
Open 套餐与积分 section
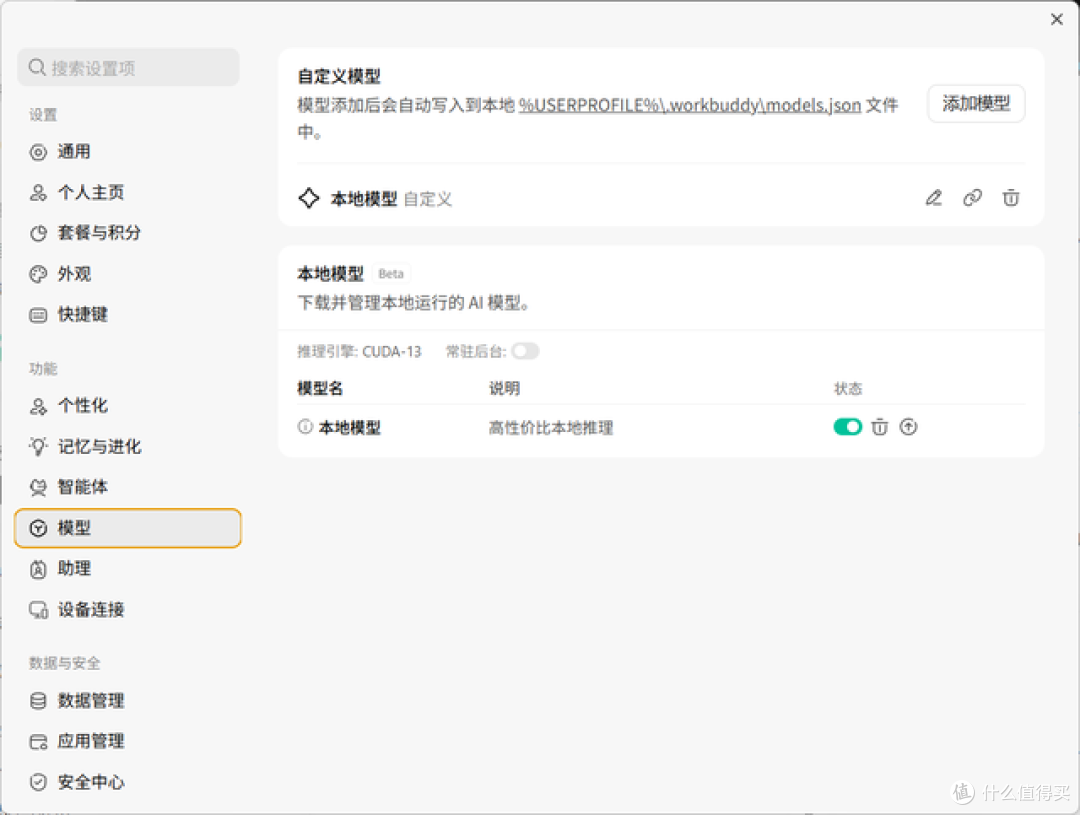pos(128,233)
